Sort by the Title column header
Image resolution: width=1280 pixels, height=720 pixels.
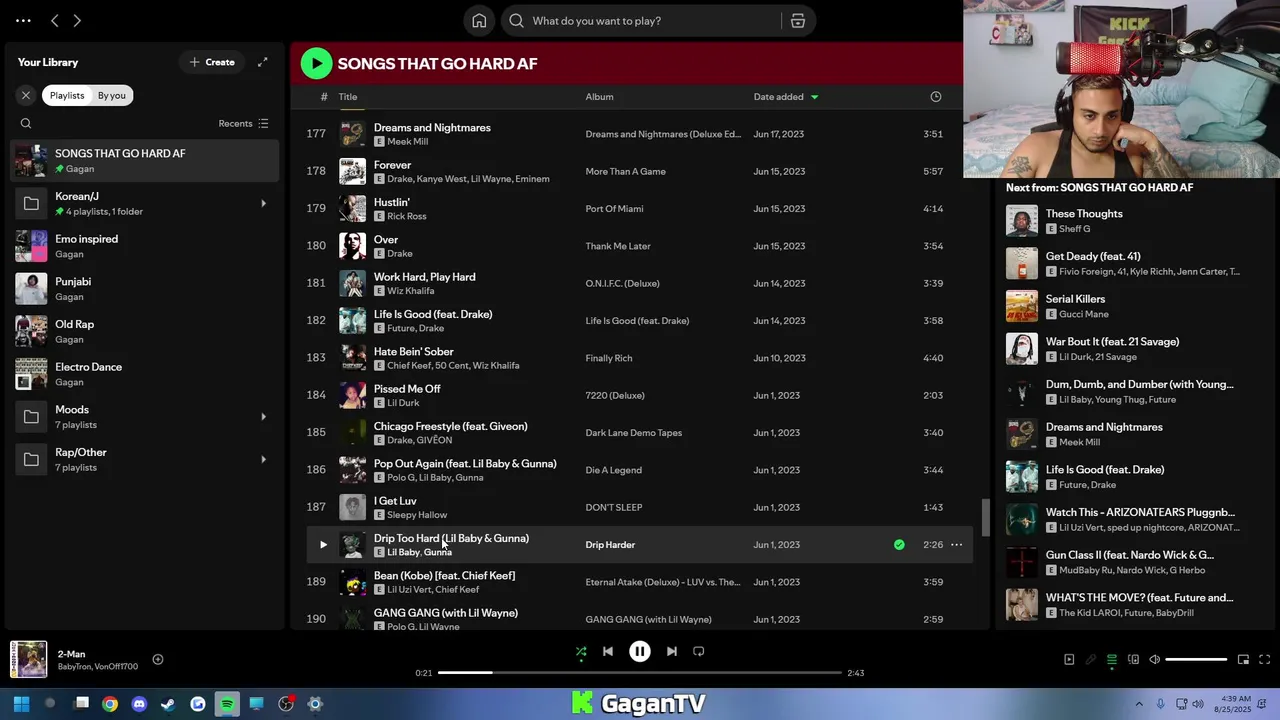[348, 97]
